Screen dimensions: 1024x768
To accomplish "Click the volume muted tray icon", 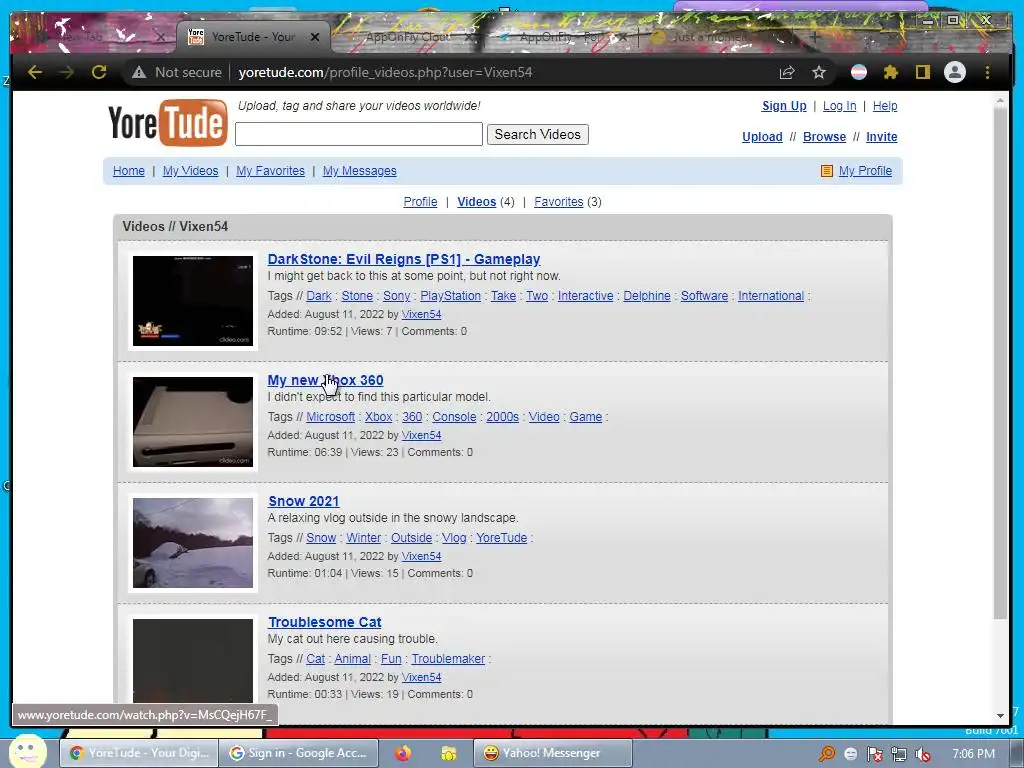I will click(923, 754).
